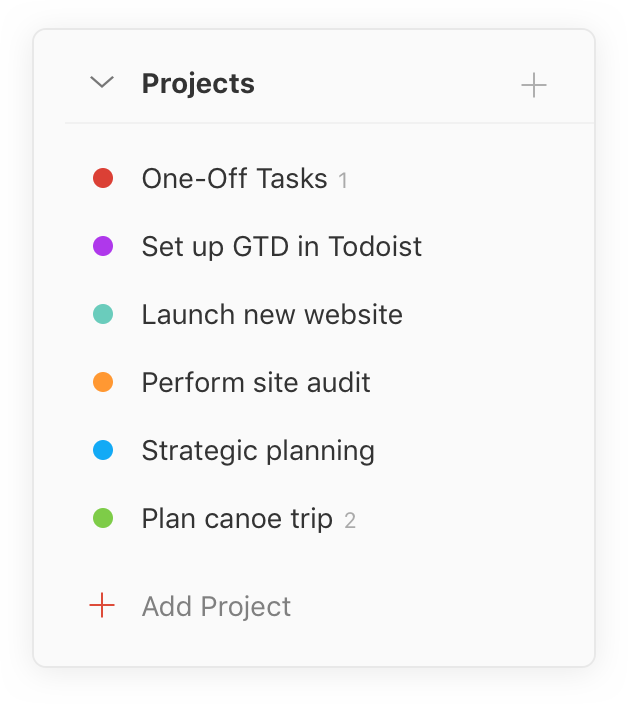Click the task count beside Plan canoe trip
The width and height of the screenshot is (628, 704).
[x=350, y=521]
